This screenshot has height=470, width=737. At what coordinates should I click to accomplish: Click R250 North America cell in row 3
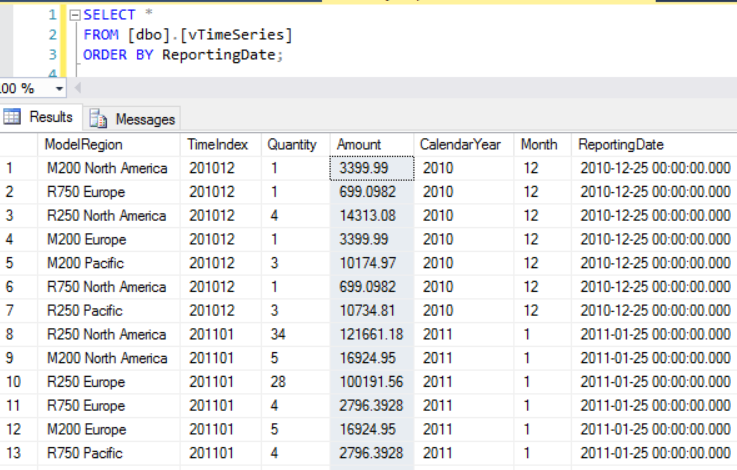tap(109, 216)
